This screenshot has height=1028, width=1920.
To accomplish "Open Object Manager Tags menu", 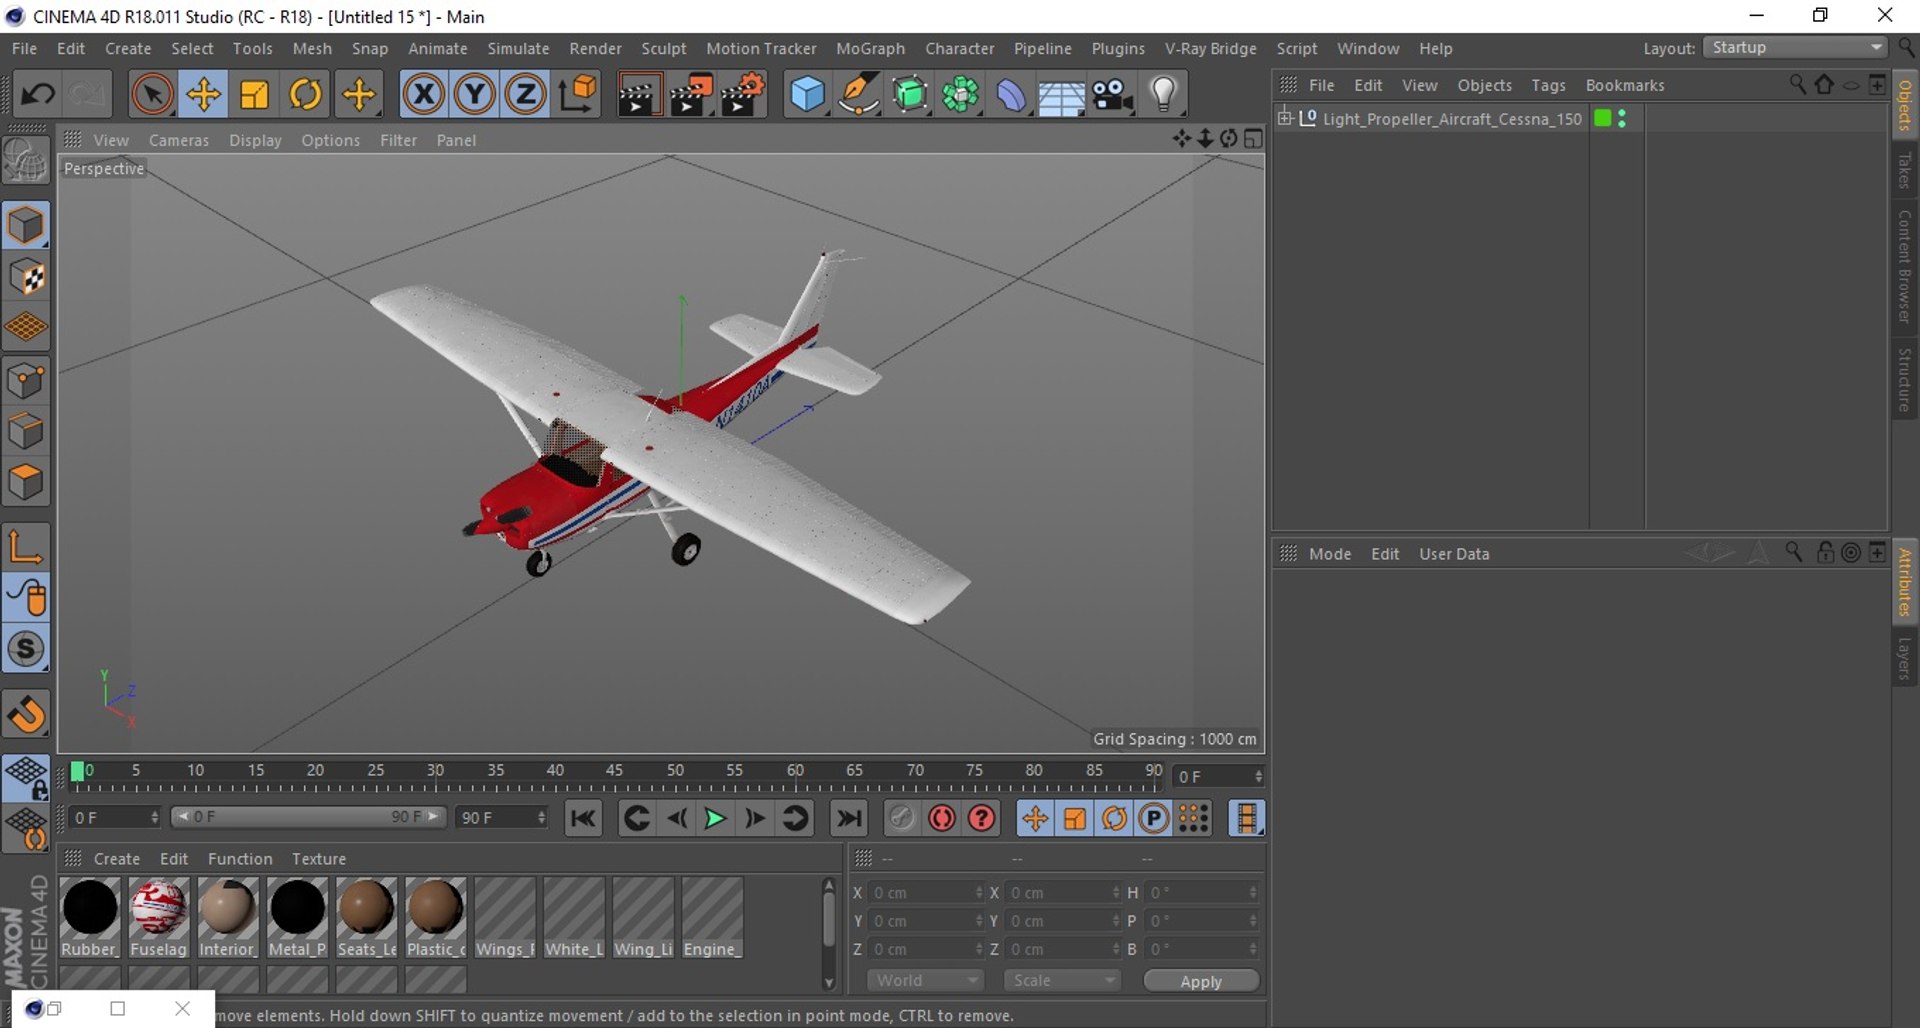I will pos(1548,85).
